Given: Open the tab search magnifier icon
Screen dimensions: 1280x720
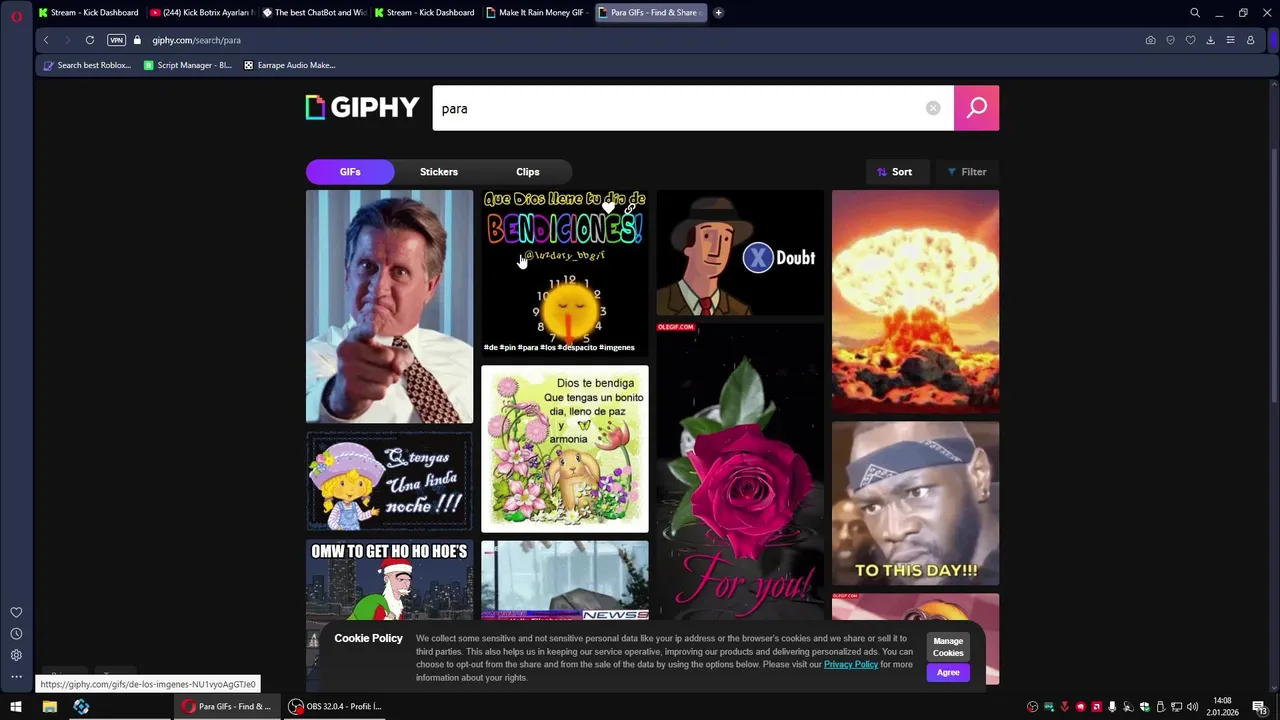Looking at the screenshot, I should 1195,13.
